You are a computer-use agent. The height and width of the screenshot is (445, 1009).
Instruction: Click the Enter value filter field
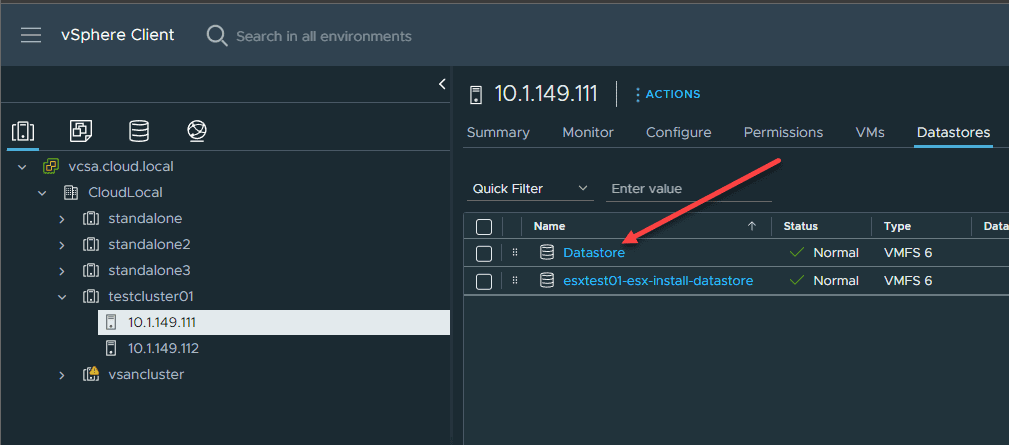point(689,189)
